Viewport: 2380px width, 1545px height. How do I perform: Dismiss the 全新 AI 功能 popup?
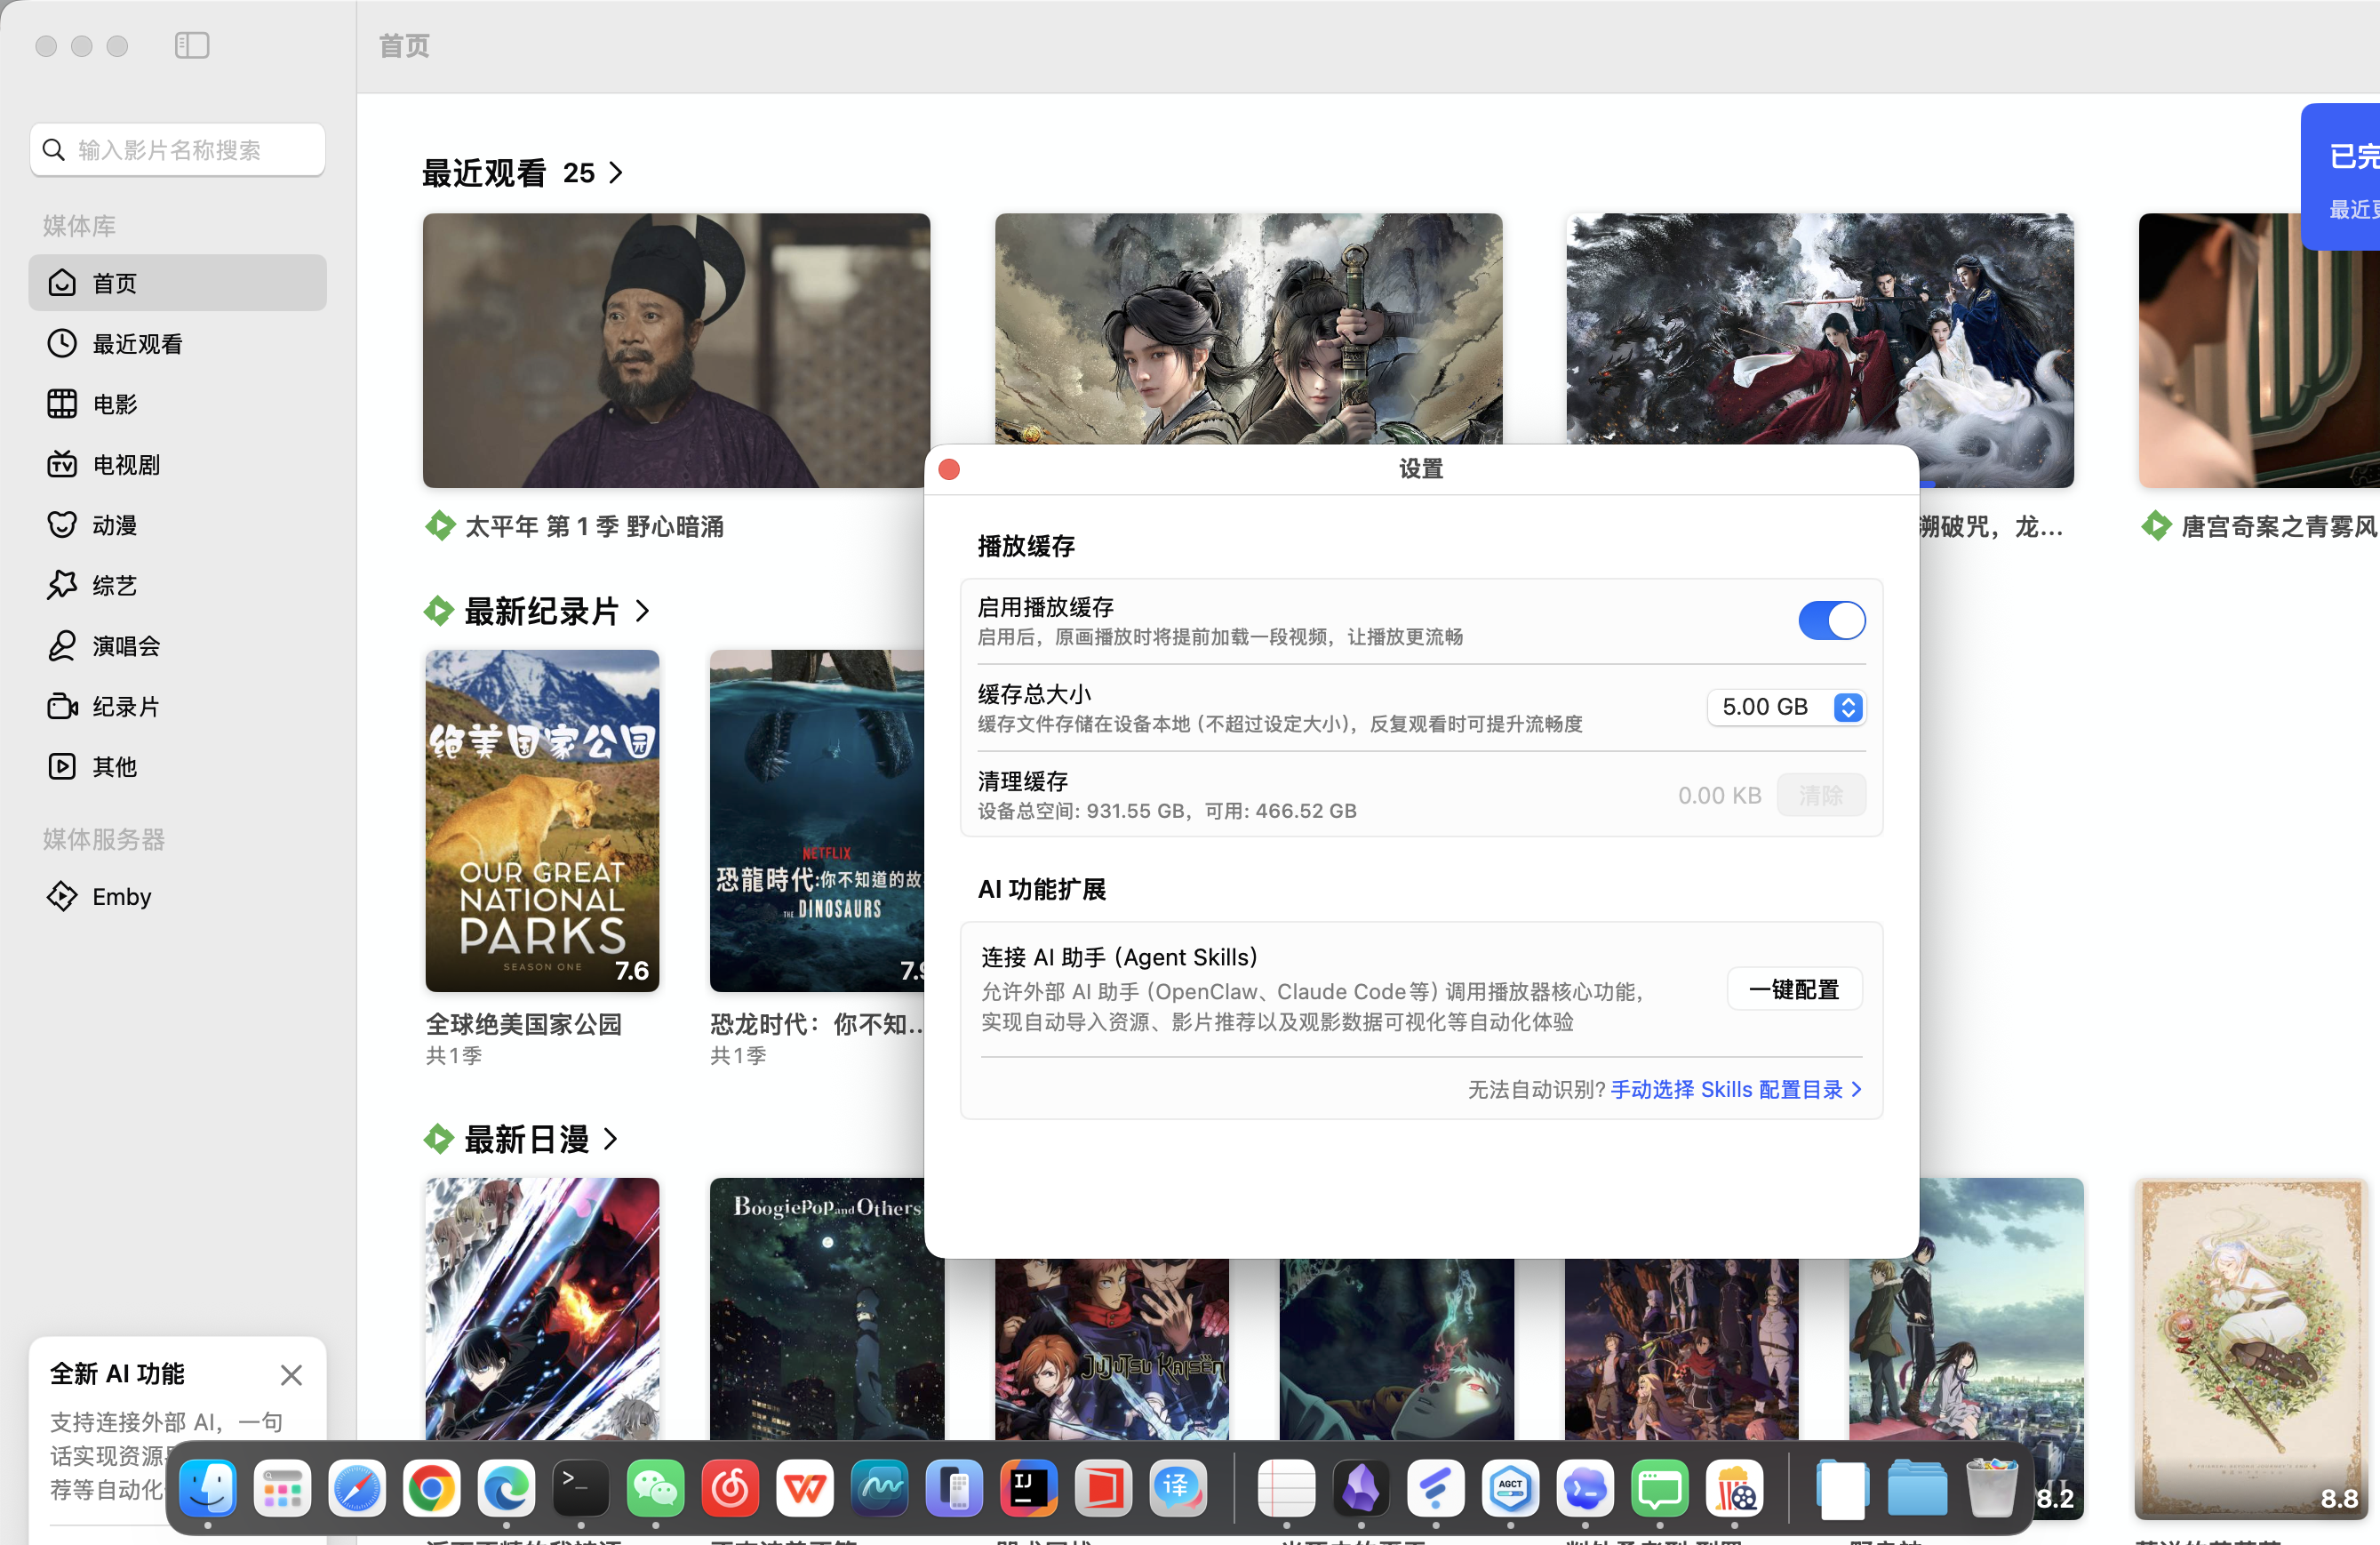(x=291, y=1375)
